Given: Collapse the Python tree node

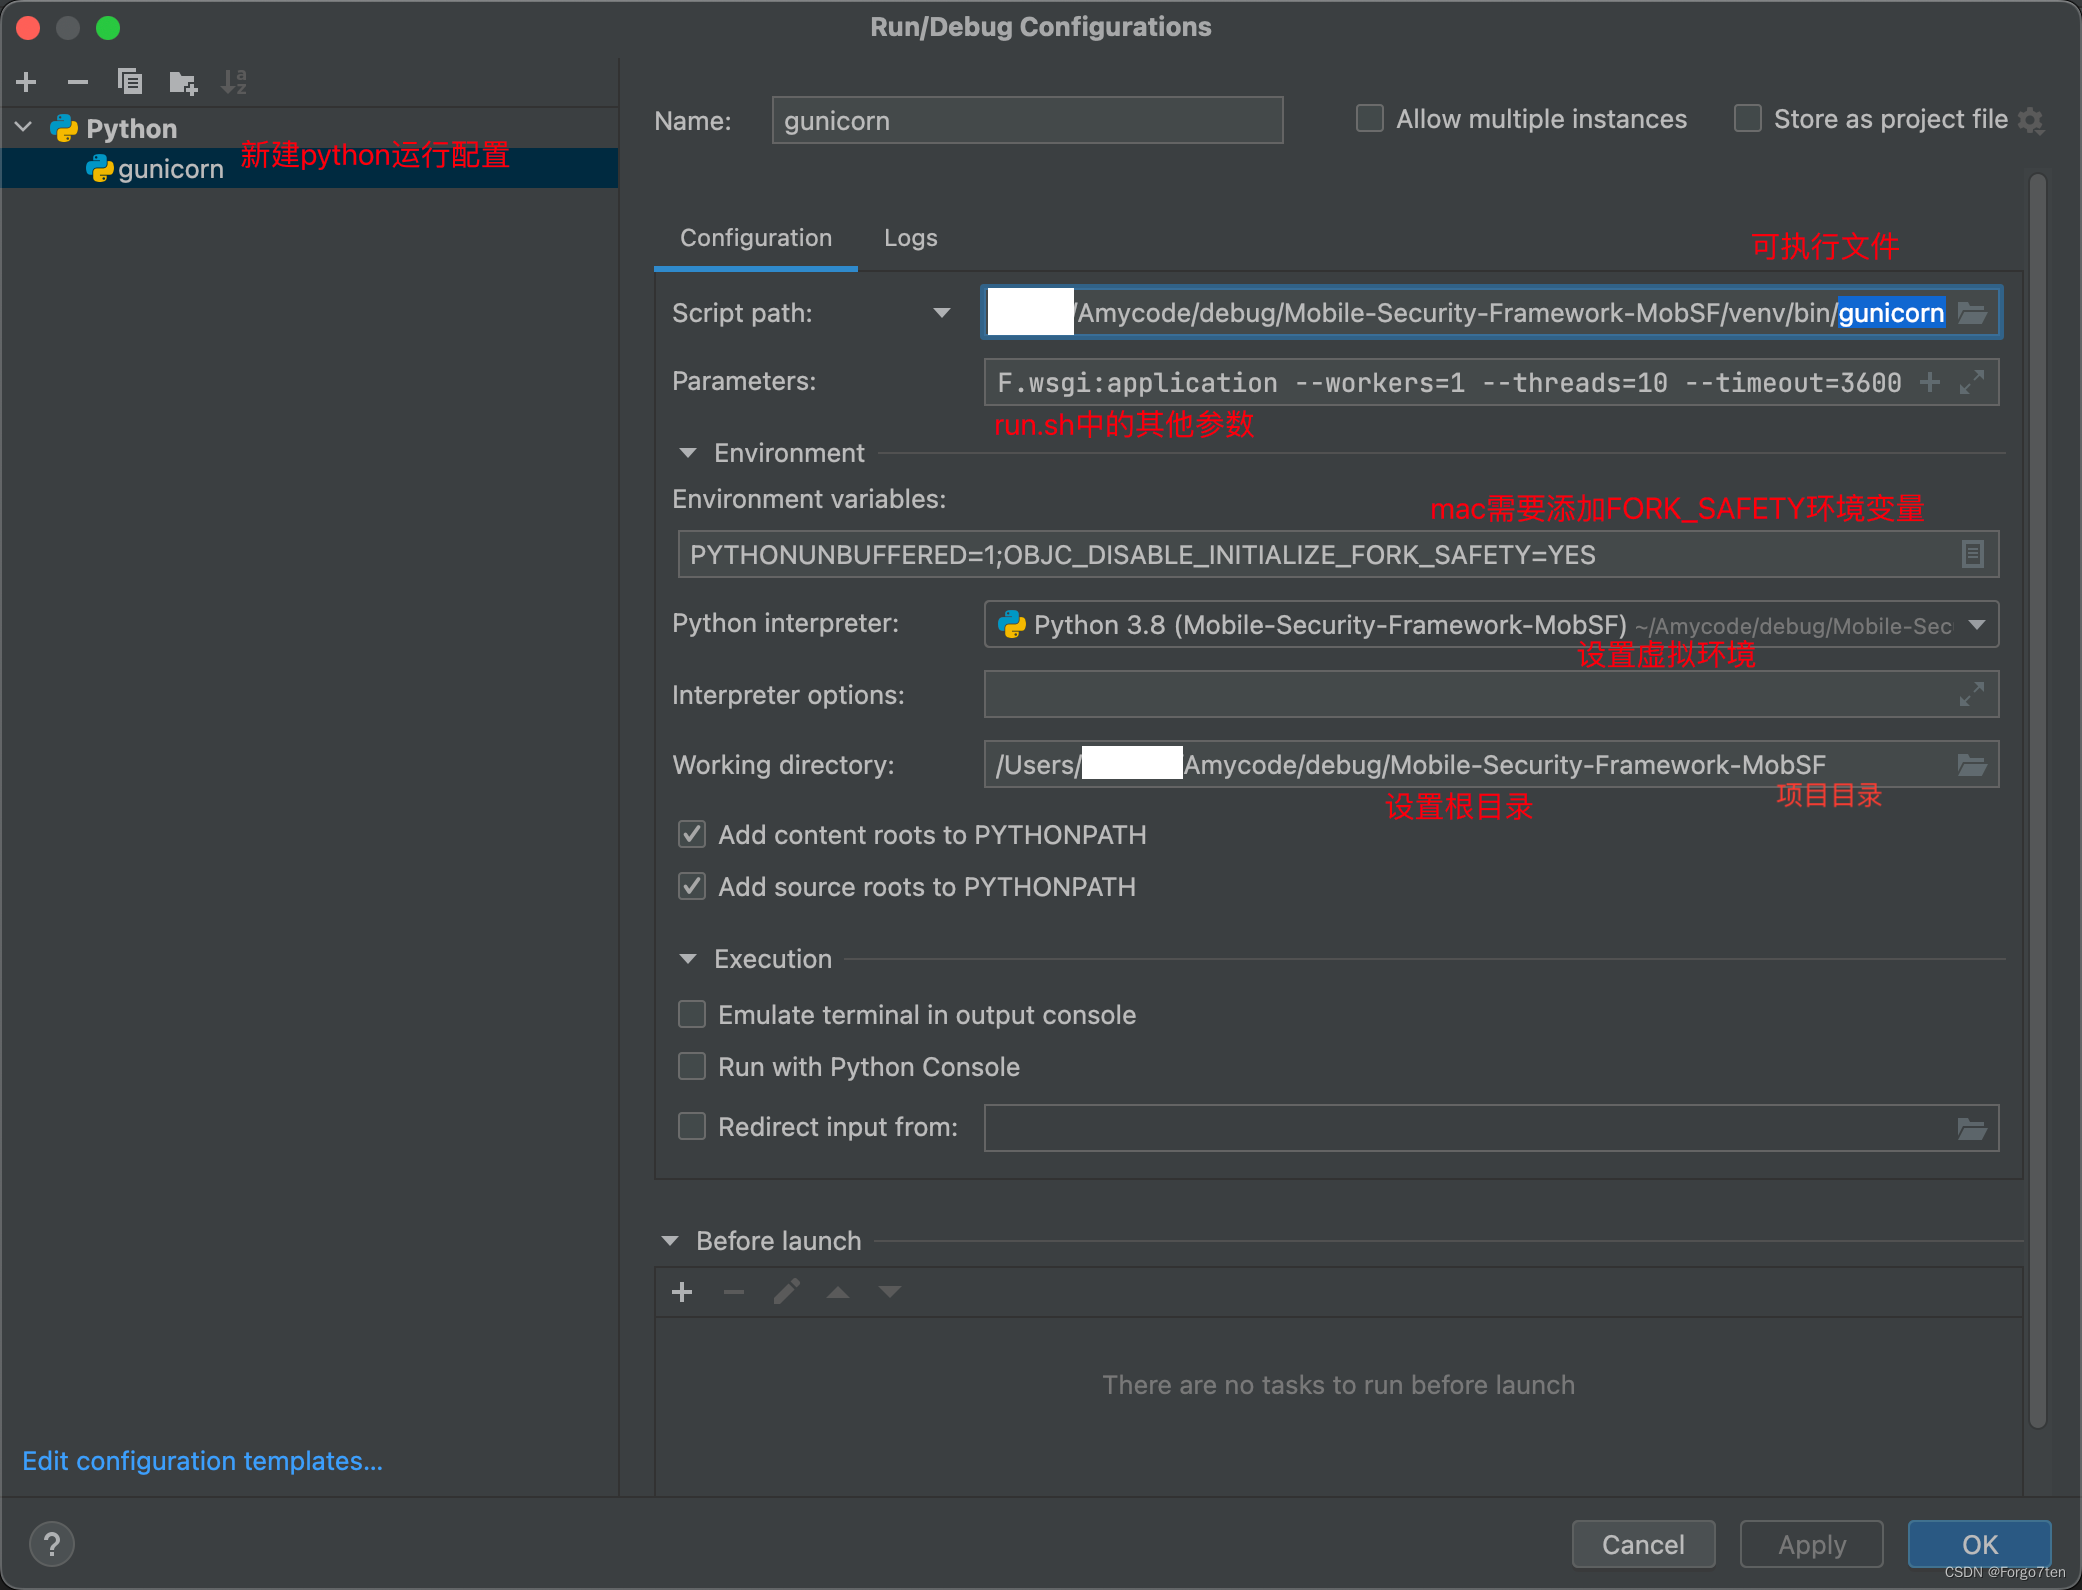Looking at the screenshot, I should tap(24, 128).
